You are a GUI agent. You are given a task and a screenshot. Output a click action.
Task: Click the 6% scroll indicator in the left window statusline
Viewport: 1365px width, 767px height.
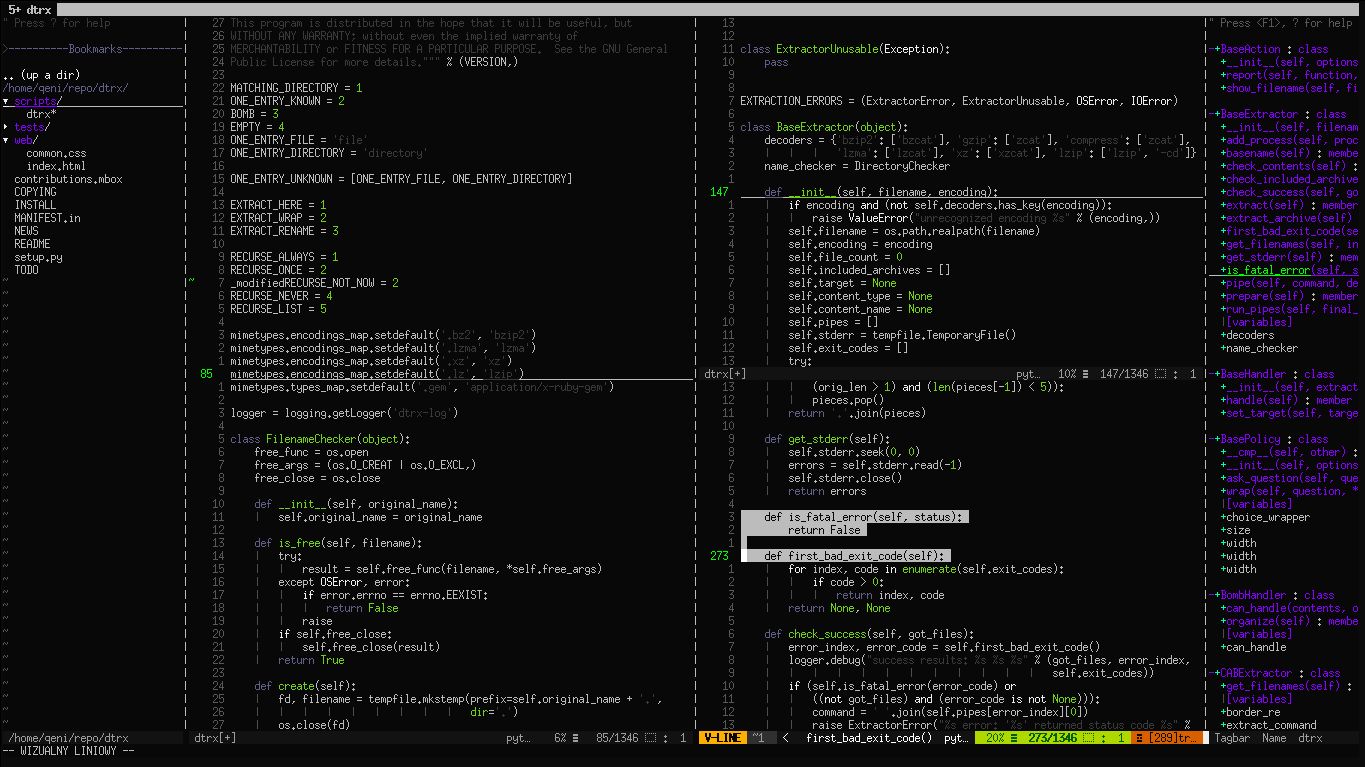click(x=560, y=738)
